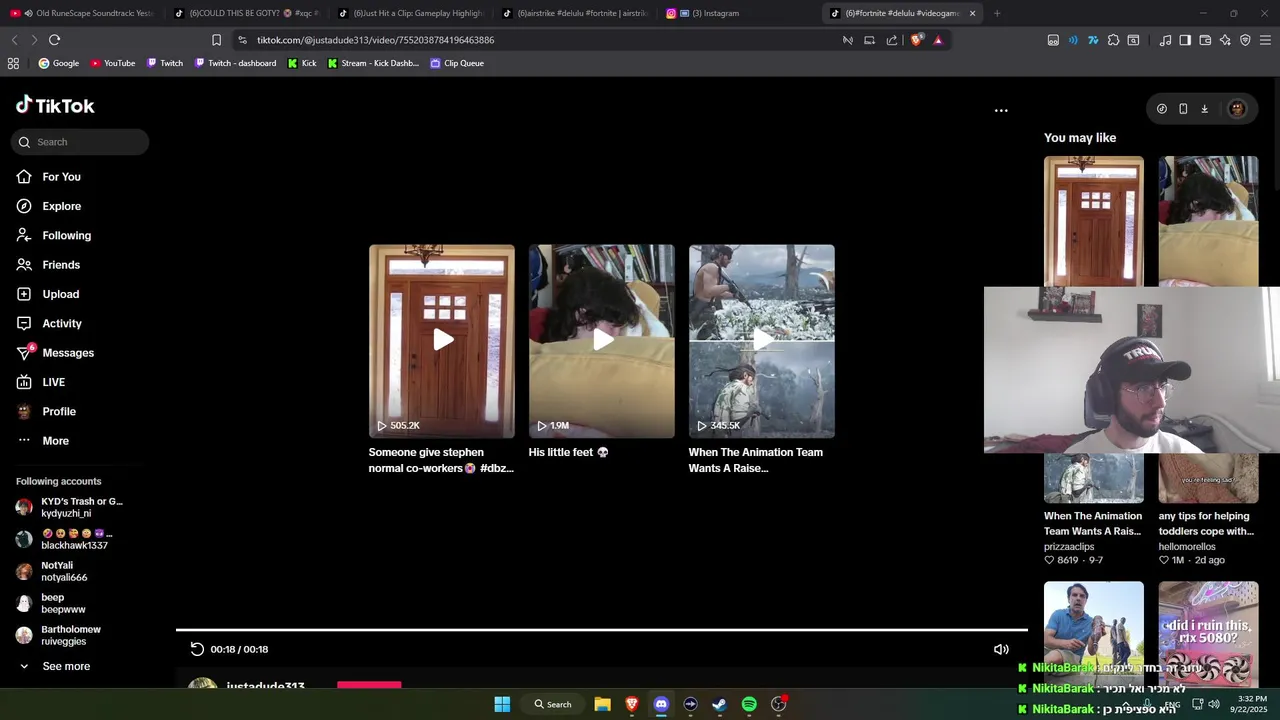This screenshot has width=1280, height=720.
Task: Open Spotify from the taskbar
Action: (x=749, y=704)
